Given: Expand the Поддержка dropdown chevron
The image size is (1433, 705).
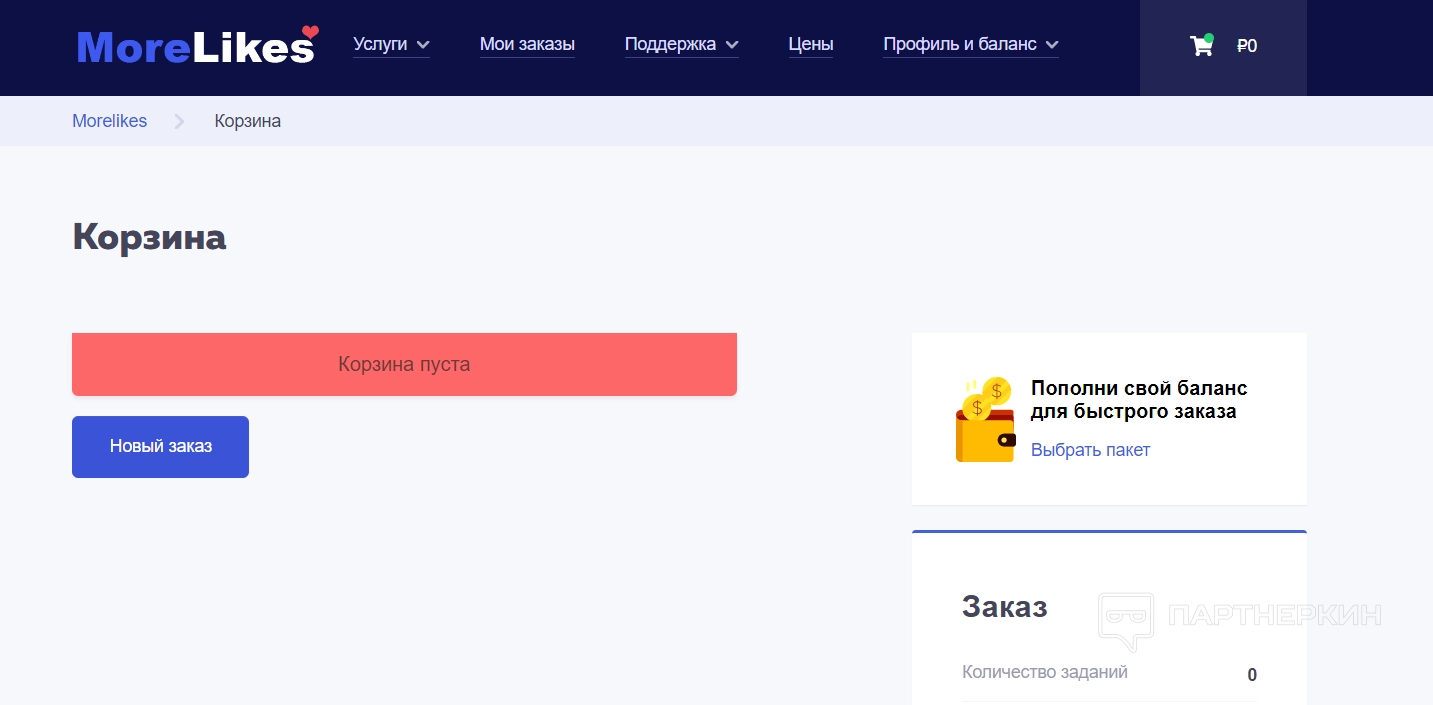Looking at the screenshot, I should coord(732,45).
